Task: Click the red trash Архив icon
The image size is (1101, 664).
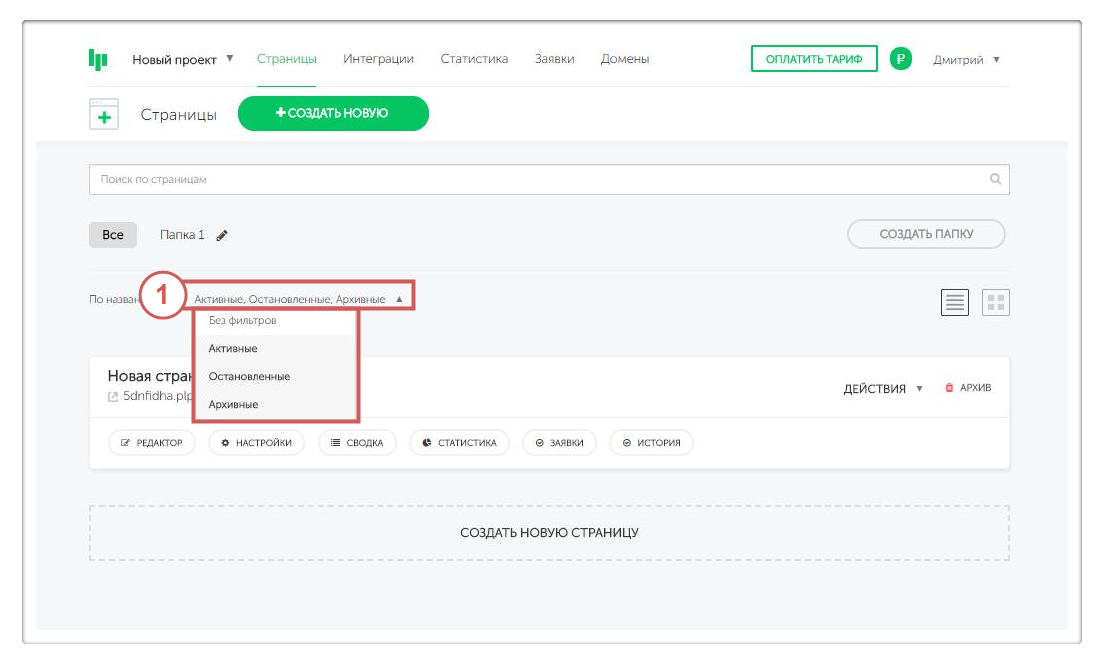Action: (x=949, y=388)
